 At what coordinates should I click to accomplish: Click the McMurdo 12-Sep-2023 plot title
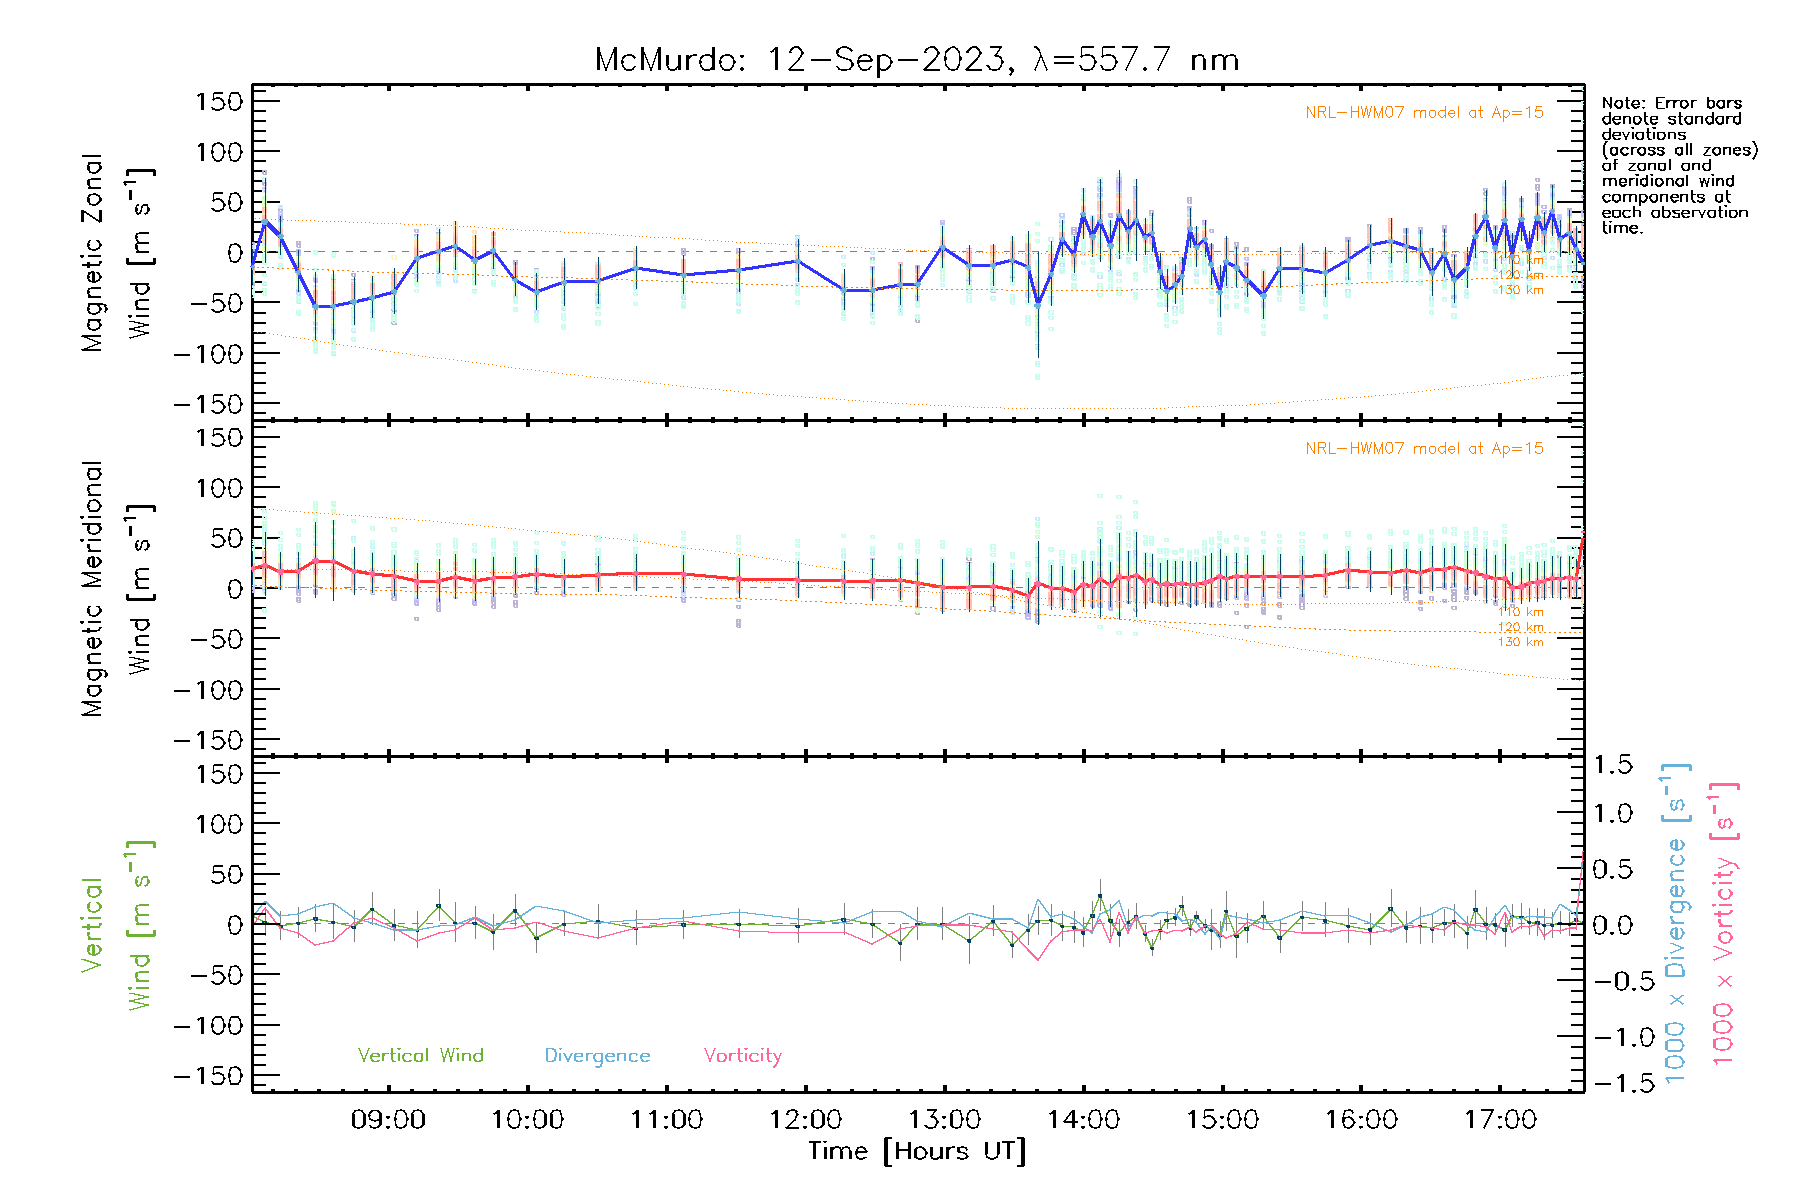(916, 60)
